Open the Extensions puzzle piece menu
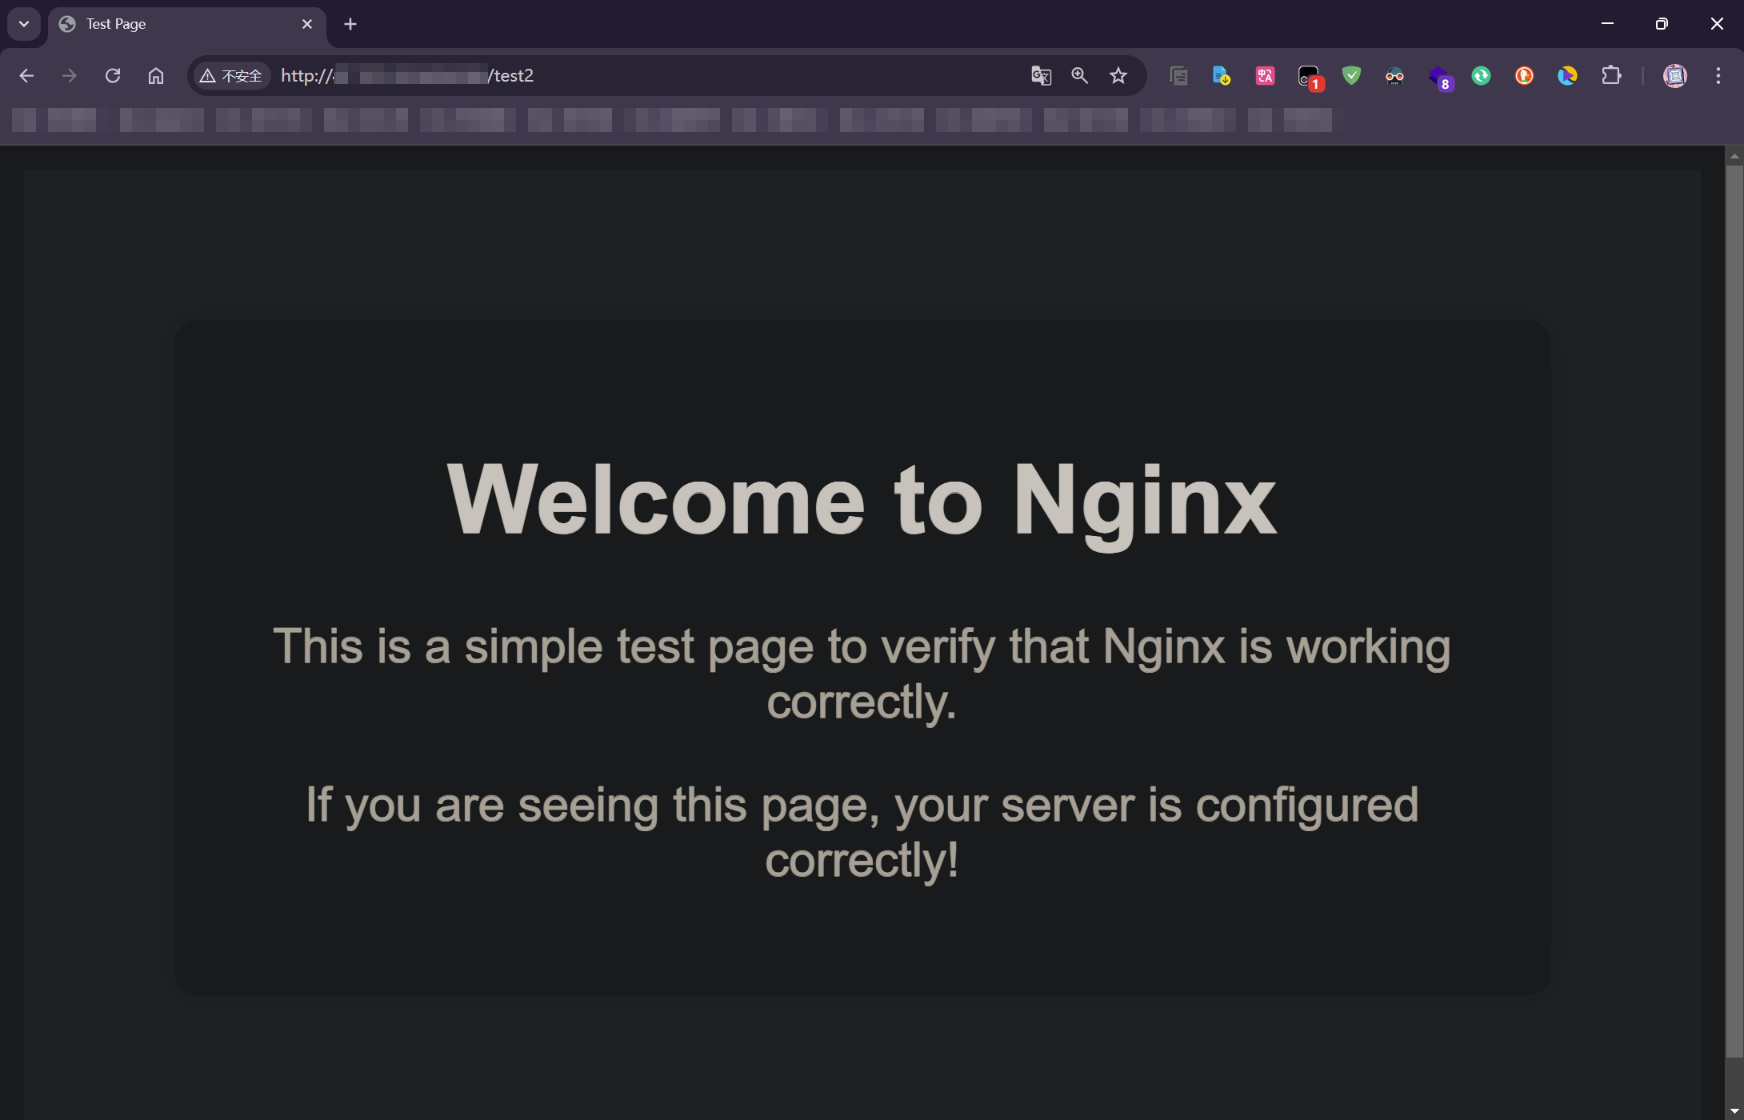Viewport: 1744px width, 1120px height. (x=1611, y=76)
